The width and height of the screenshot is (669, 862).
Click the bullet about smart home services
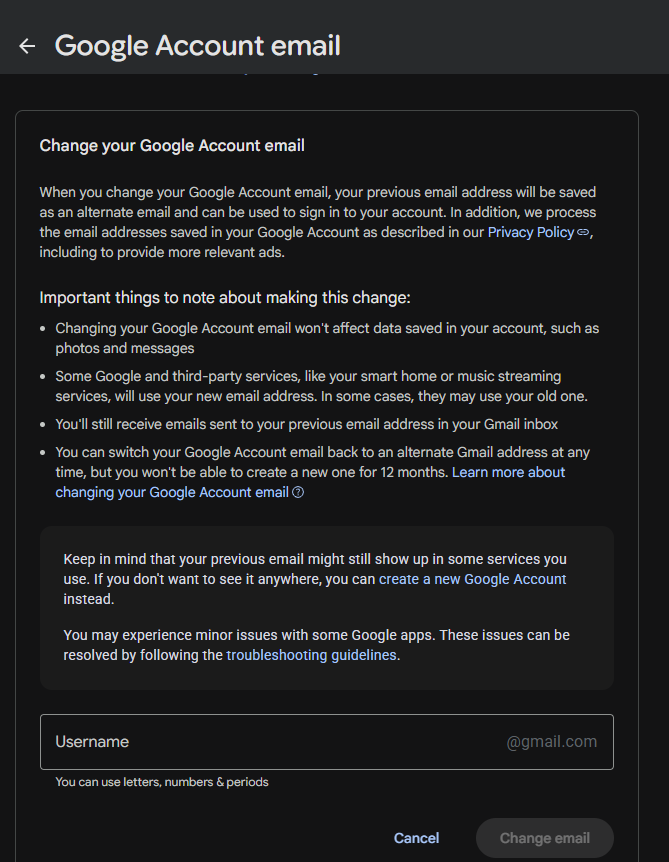click(321, 386)
